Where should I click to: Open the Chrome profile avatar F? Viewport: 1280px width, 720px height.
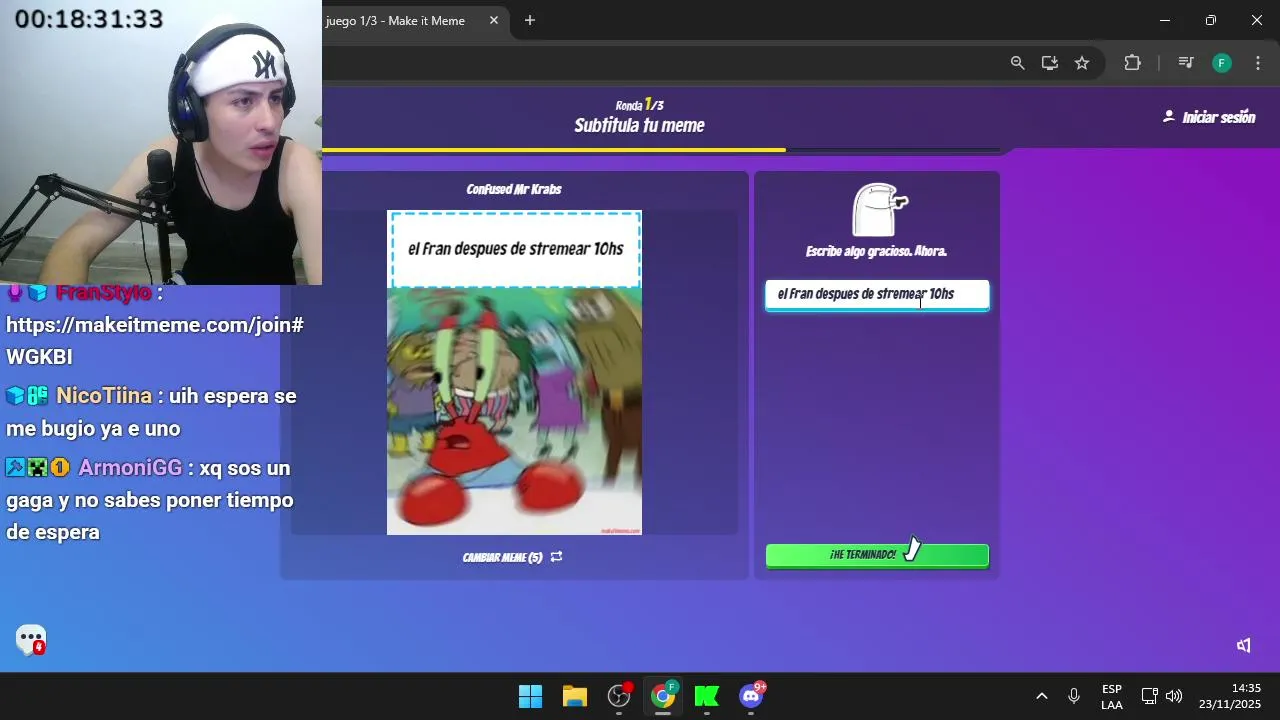click(1221, 62)
